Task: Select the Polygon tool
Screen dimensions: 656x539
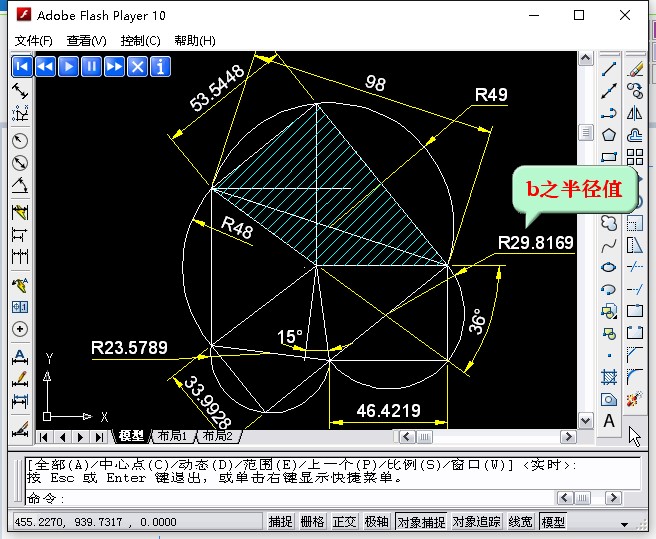Action: click(x=609, y=135)
